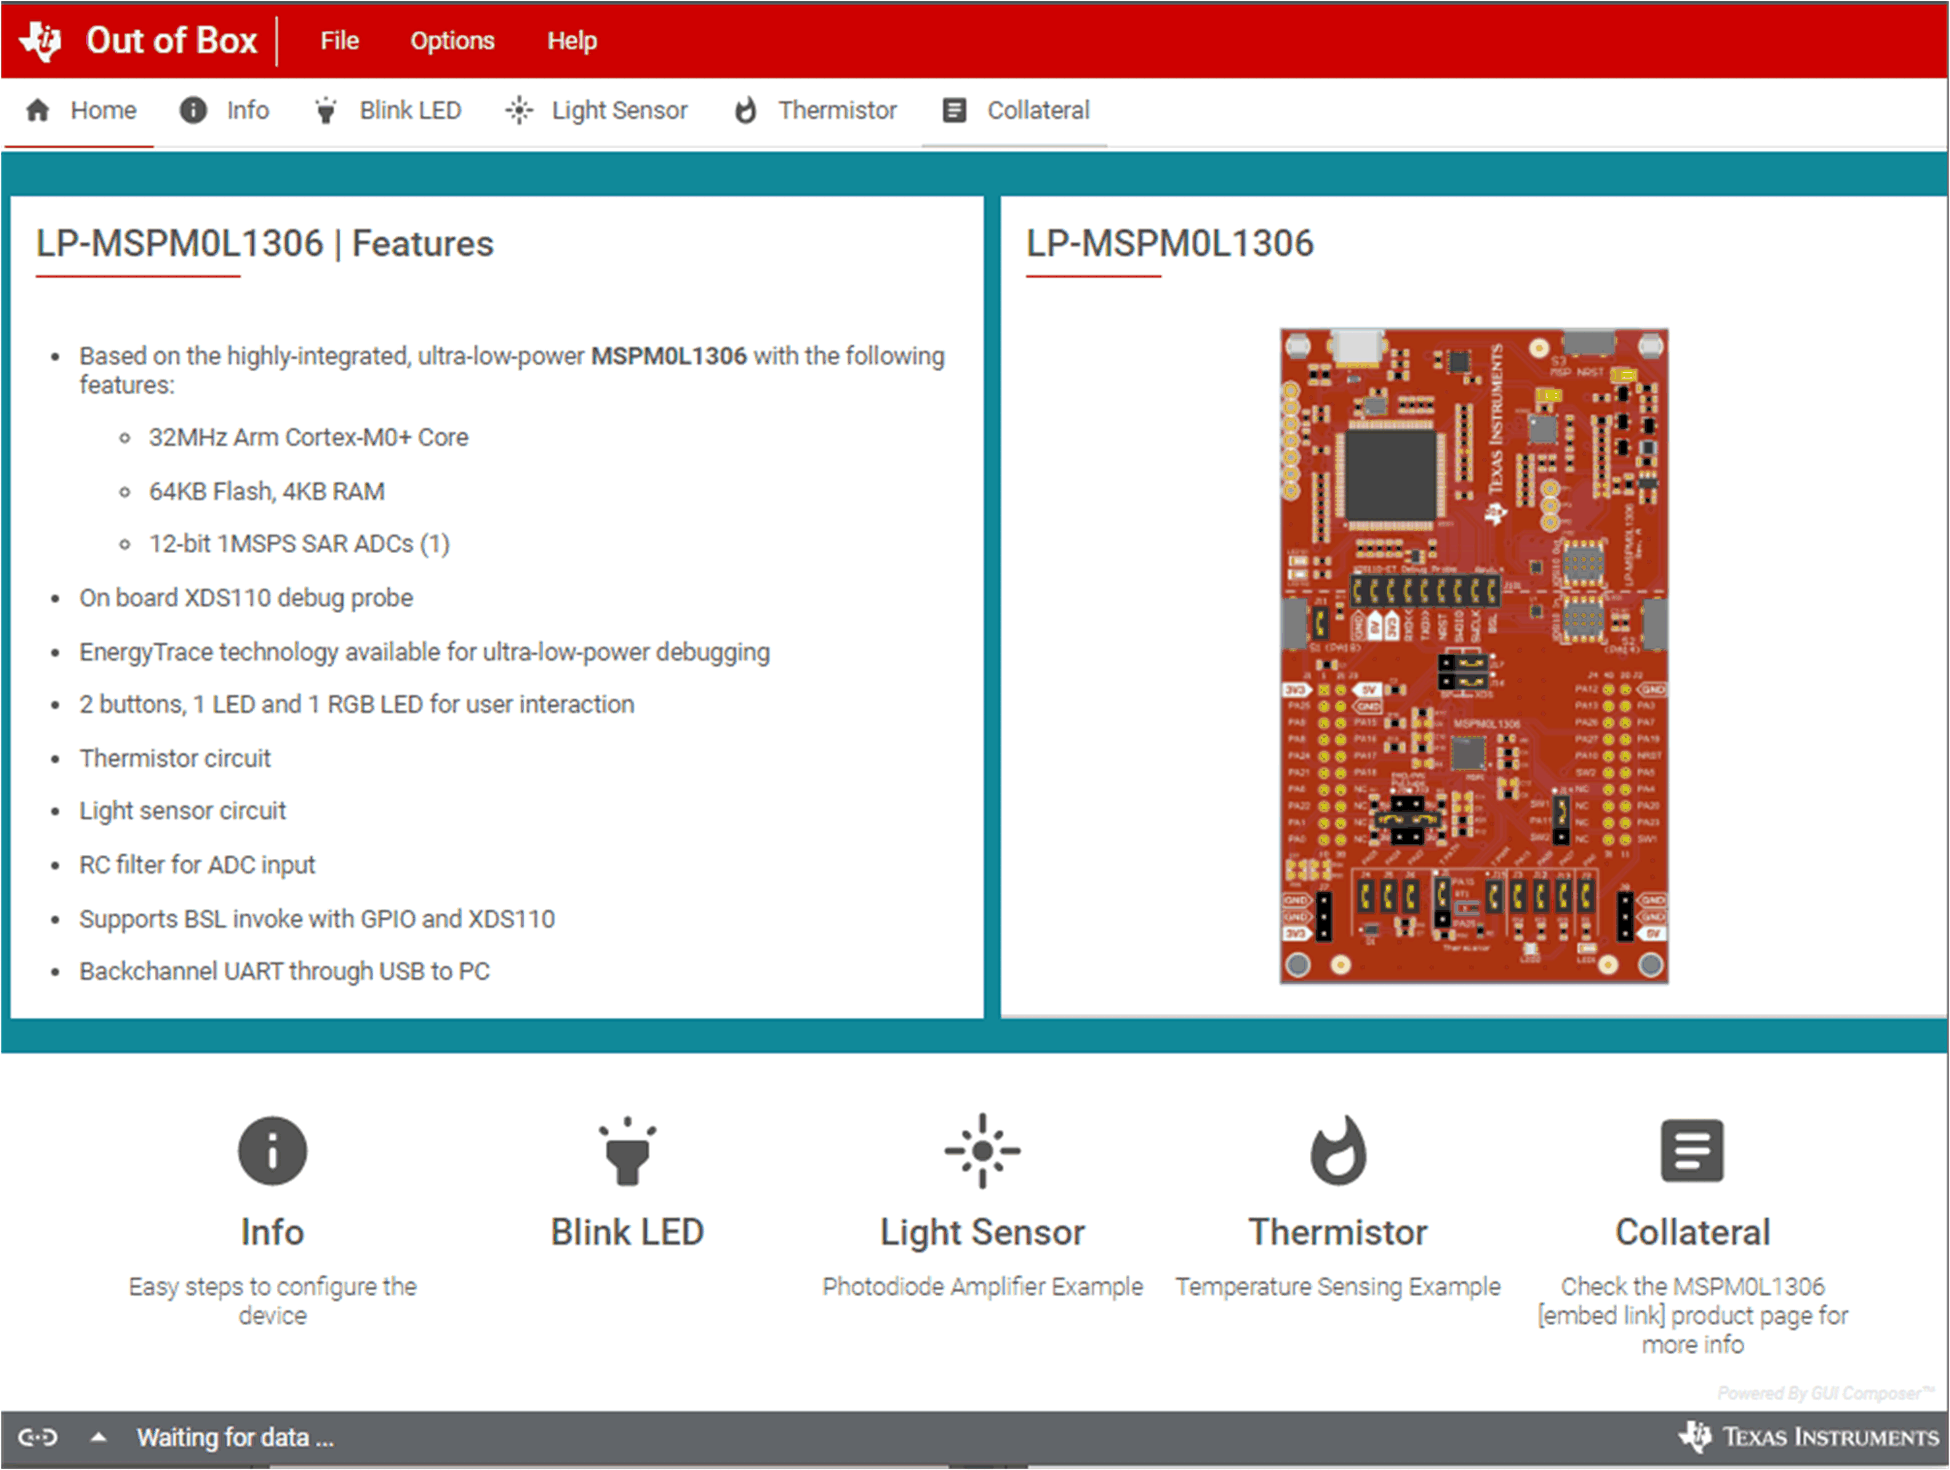Switch to the Home tab
Screen dimensions: 1950x1470
click(x=81, y=110)
